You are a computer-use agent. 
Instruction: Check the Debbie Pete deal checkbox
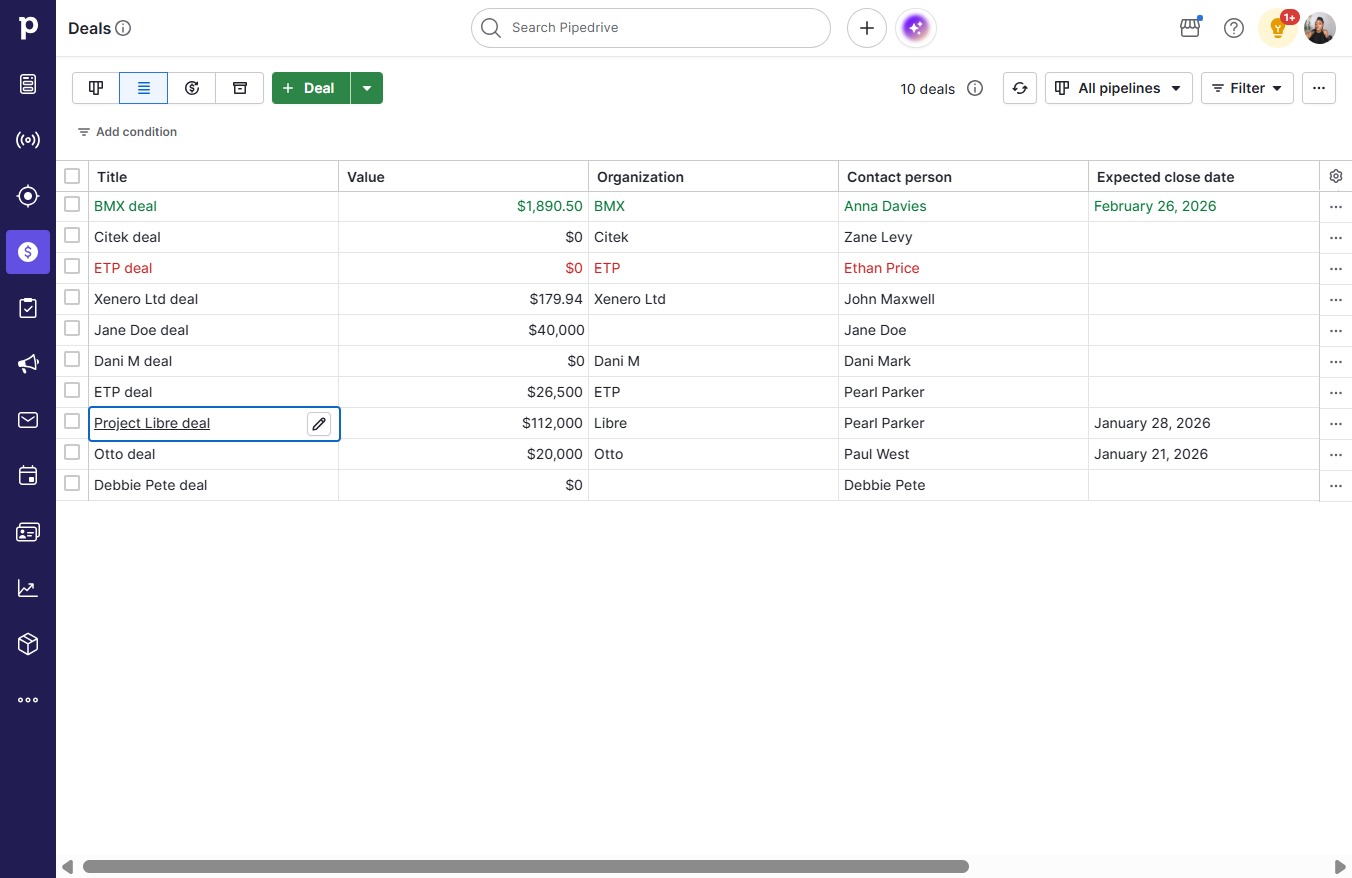click(x=72, y=483)
